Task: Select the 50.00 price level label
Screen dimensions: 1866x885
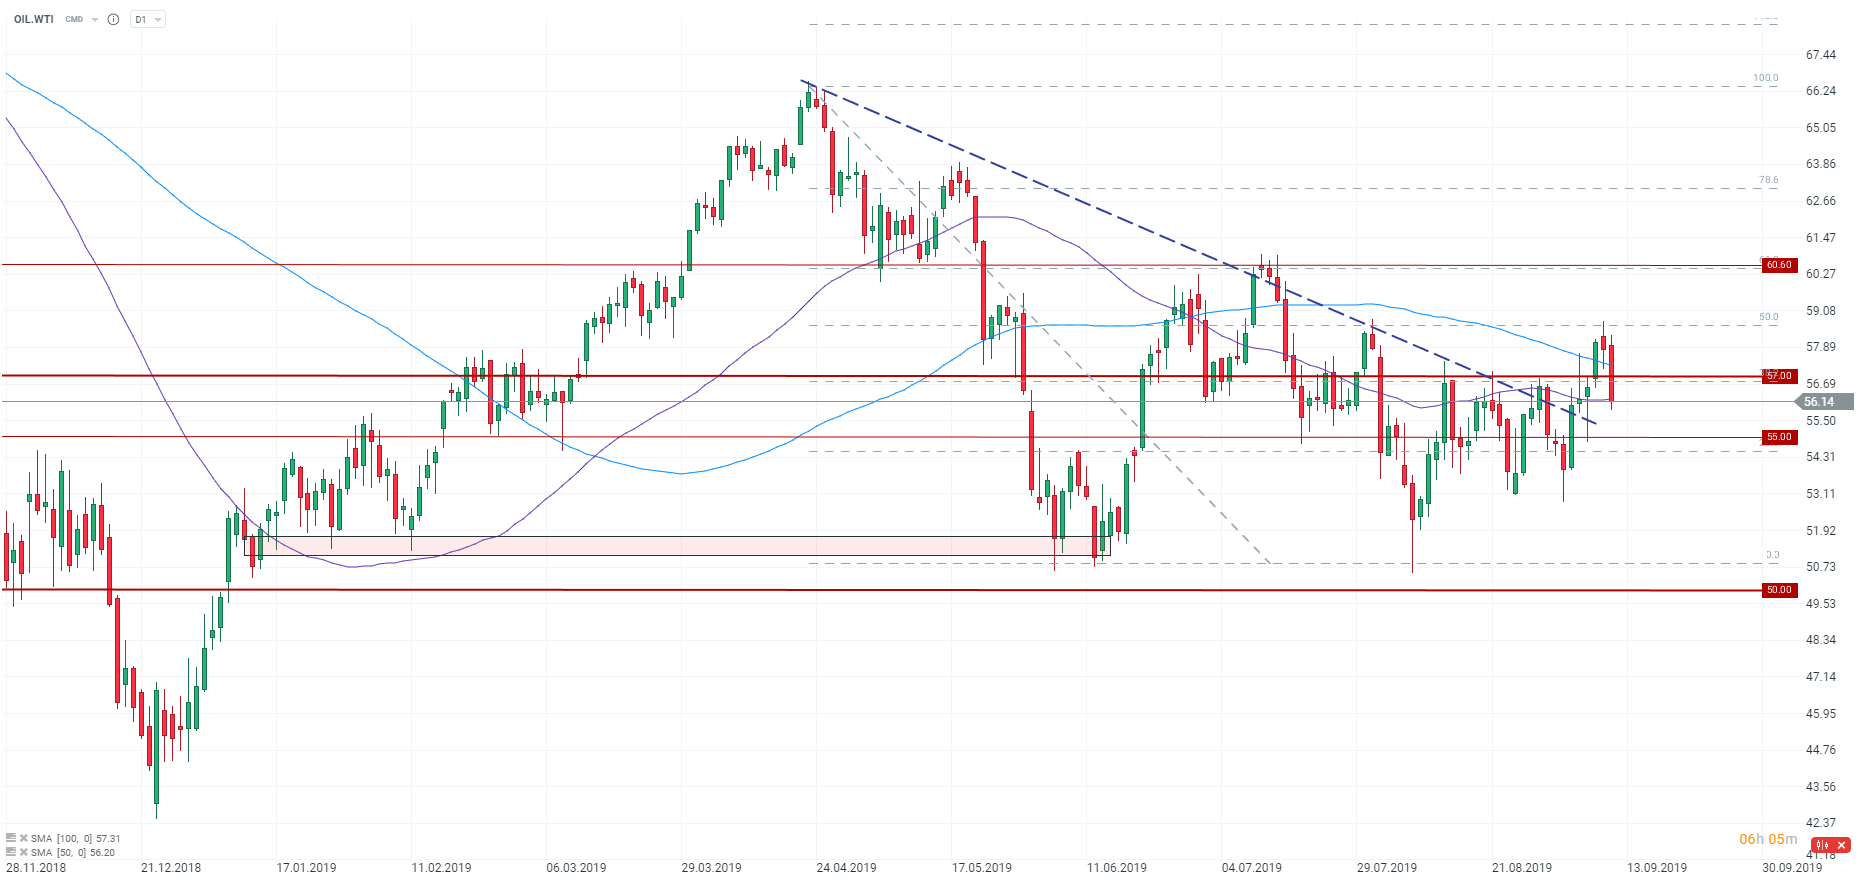Action: [1779, 590]
